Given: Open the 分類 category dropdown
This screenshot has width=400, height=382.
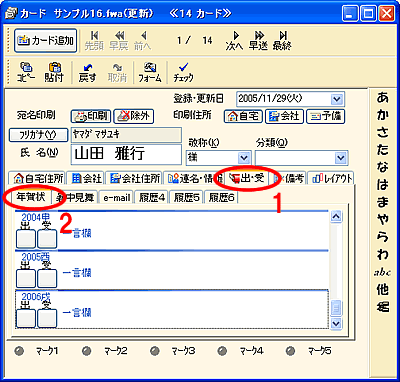Looking at the screenshot, I should (340, 158).
